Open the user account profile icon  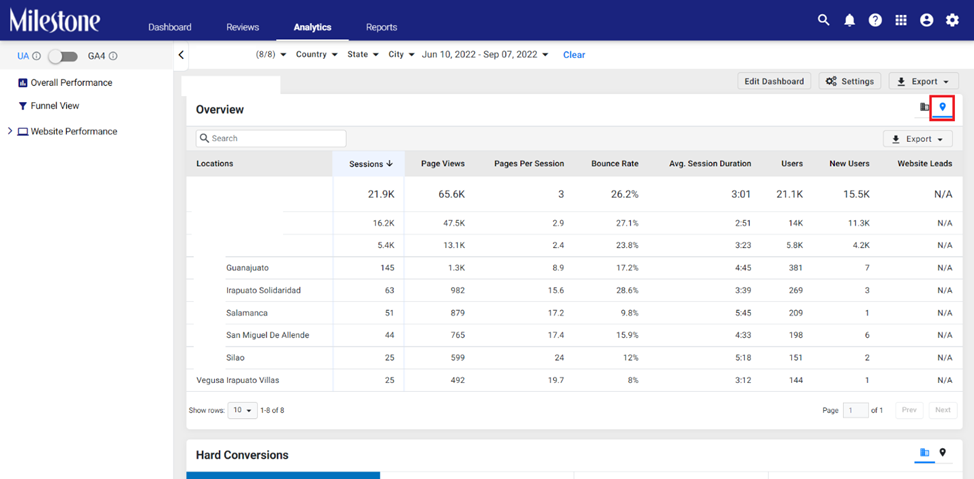(927, 21)
